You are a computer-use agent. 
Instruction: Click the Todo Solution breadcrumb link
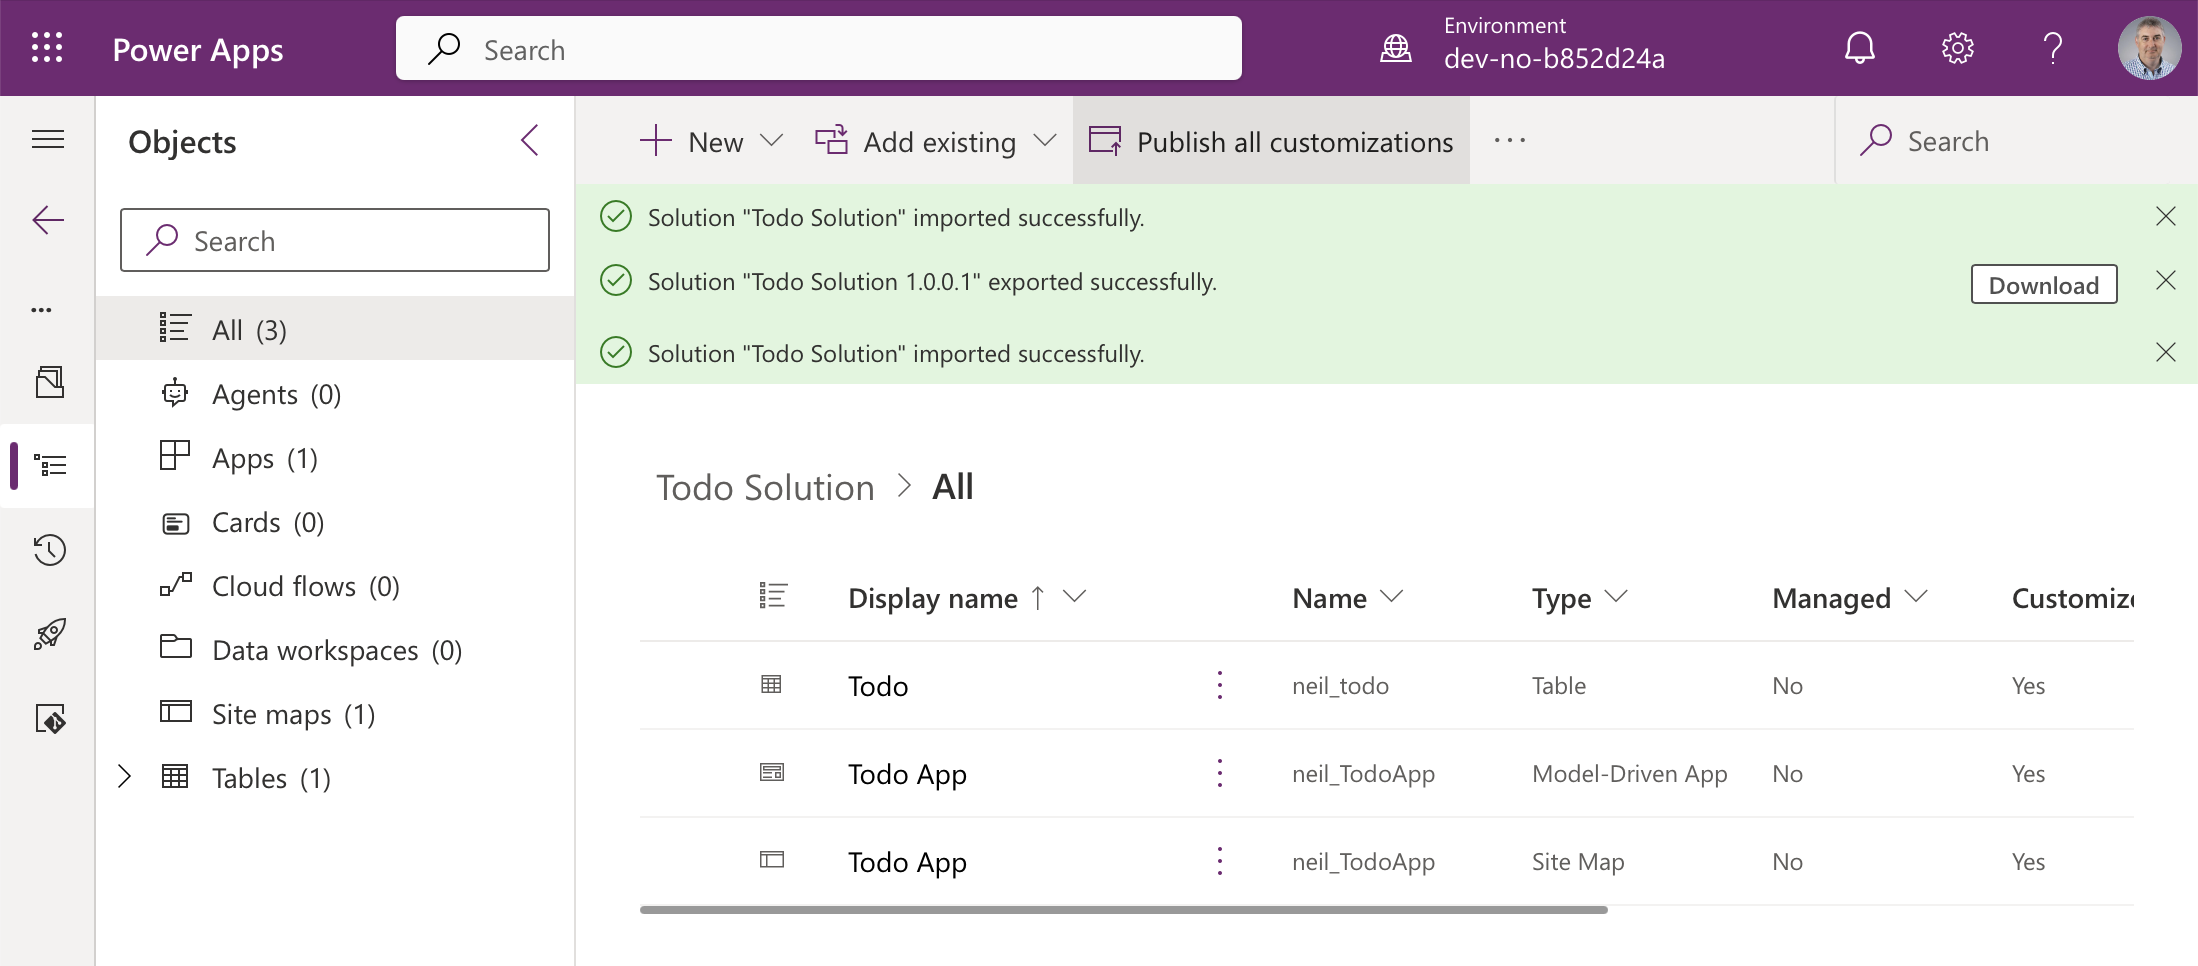(765, 488)
